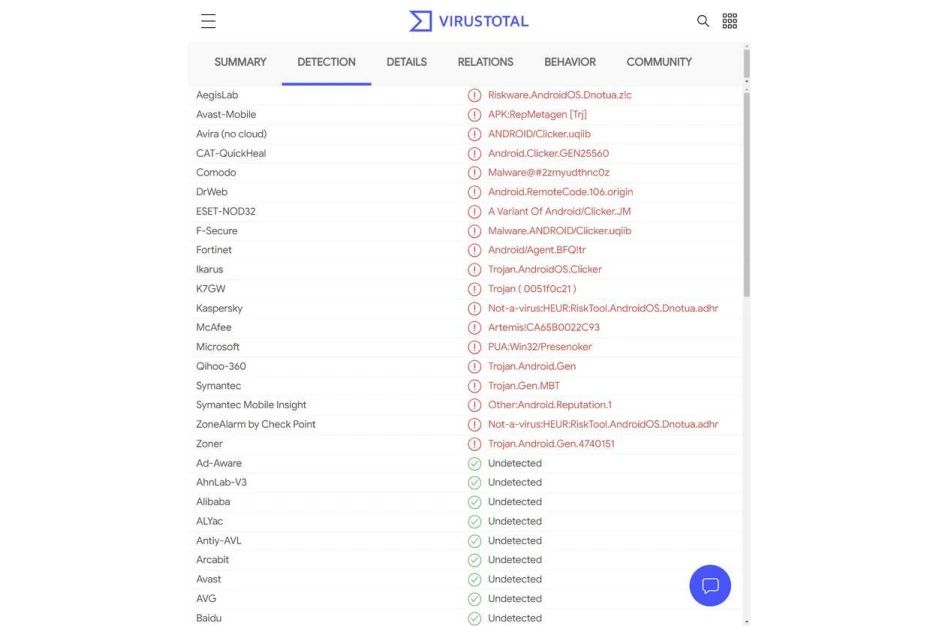Click the PUA:Win32/Presenoker detection text
The height and width of the screenshot is (626, 939).
click(x=539, y=347)
